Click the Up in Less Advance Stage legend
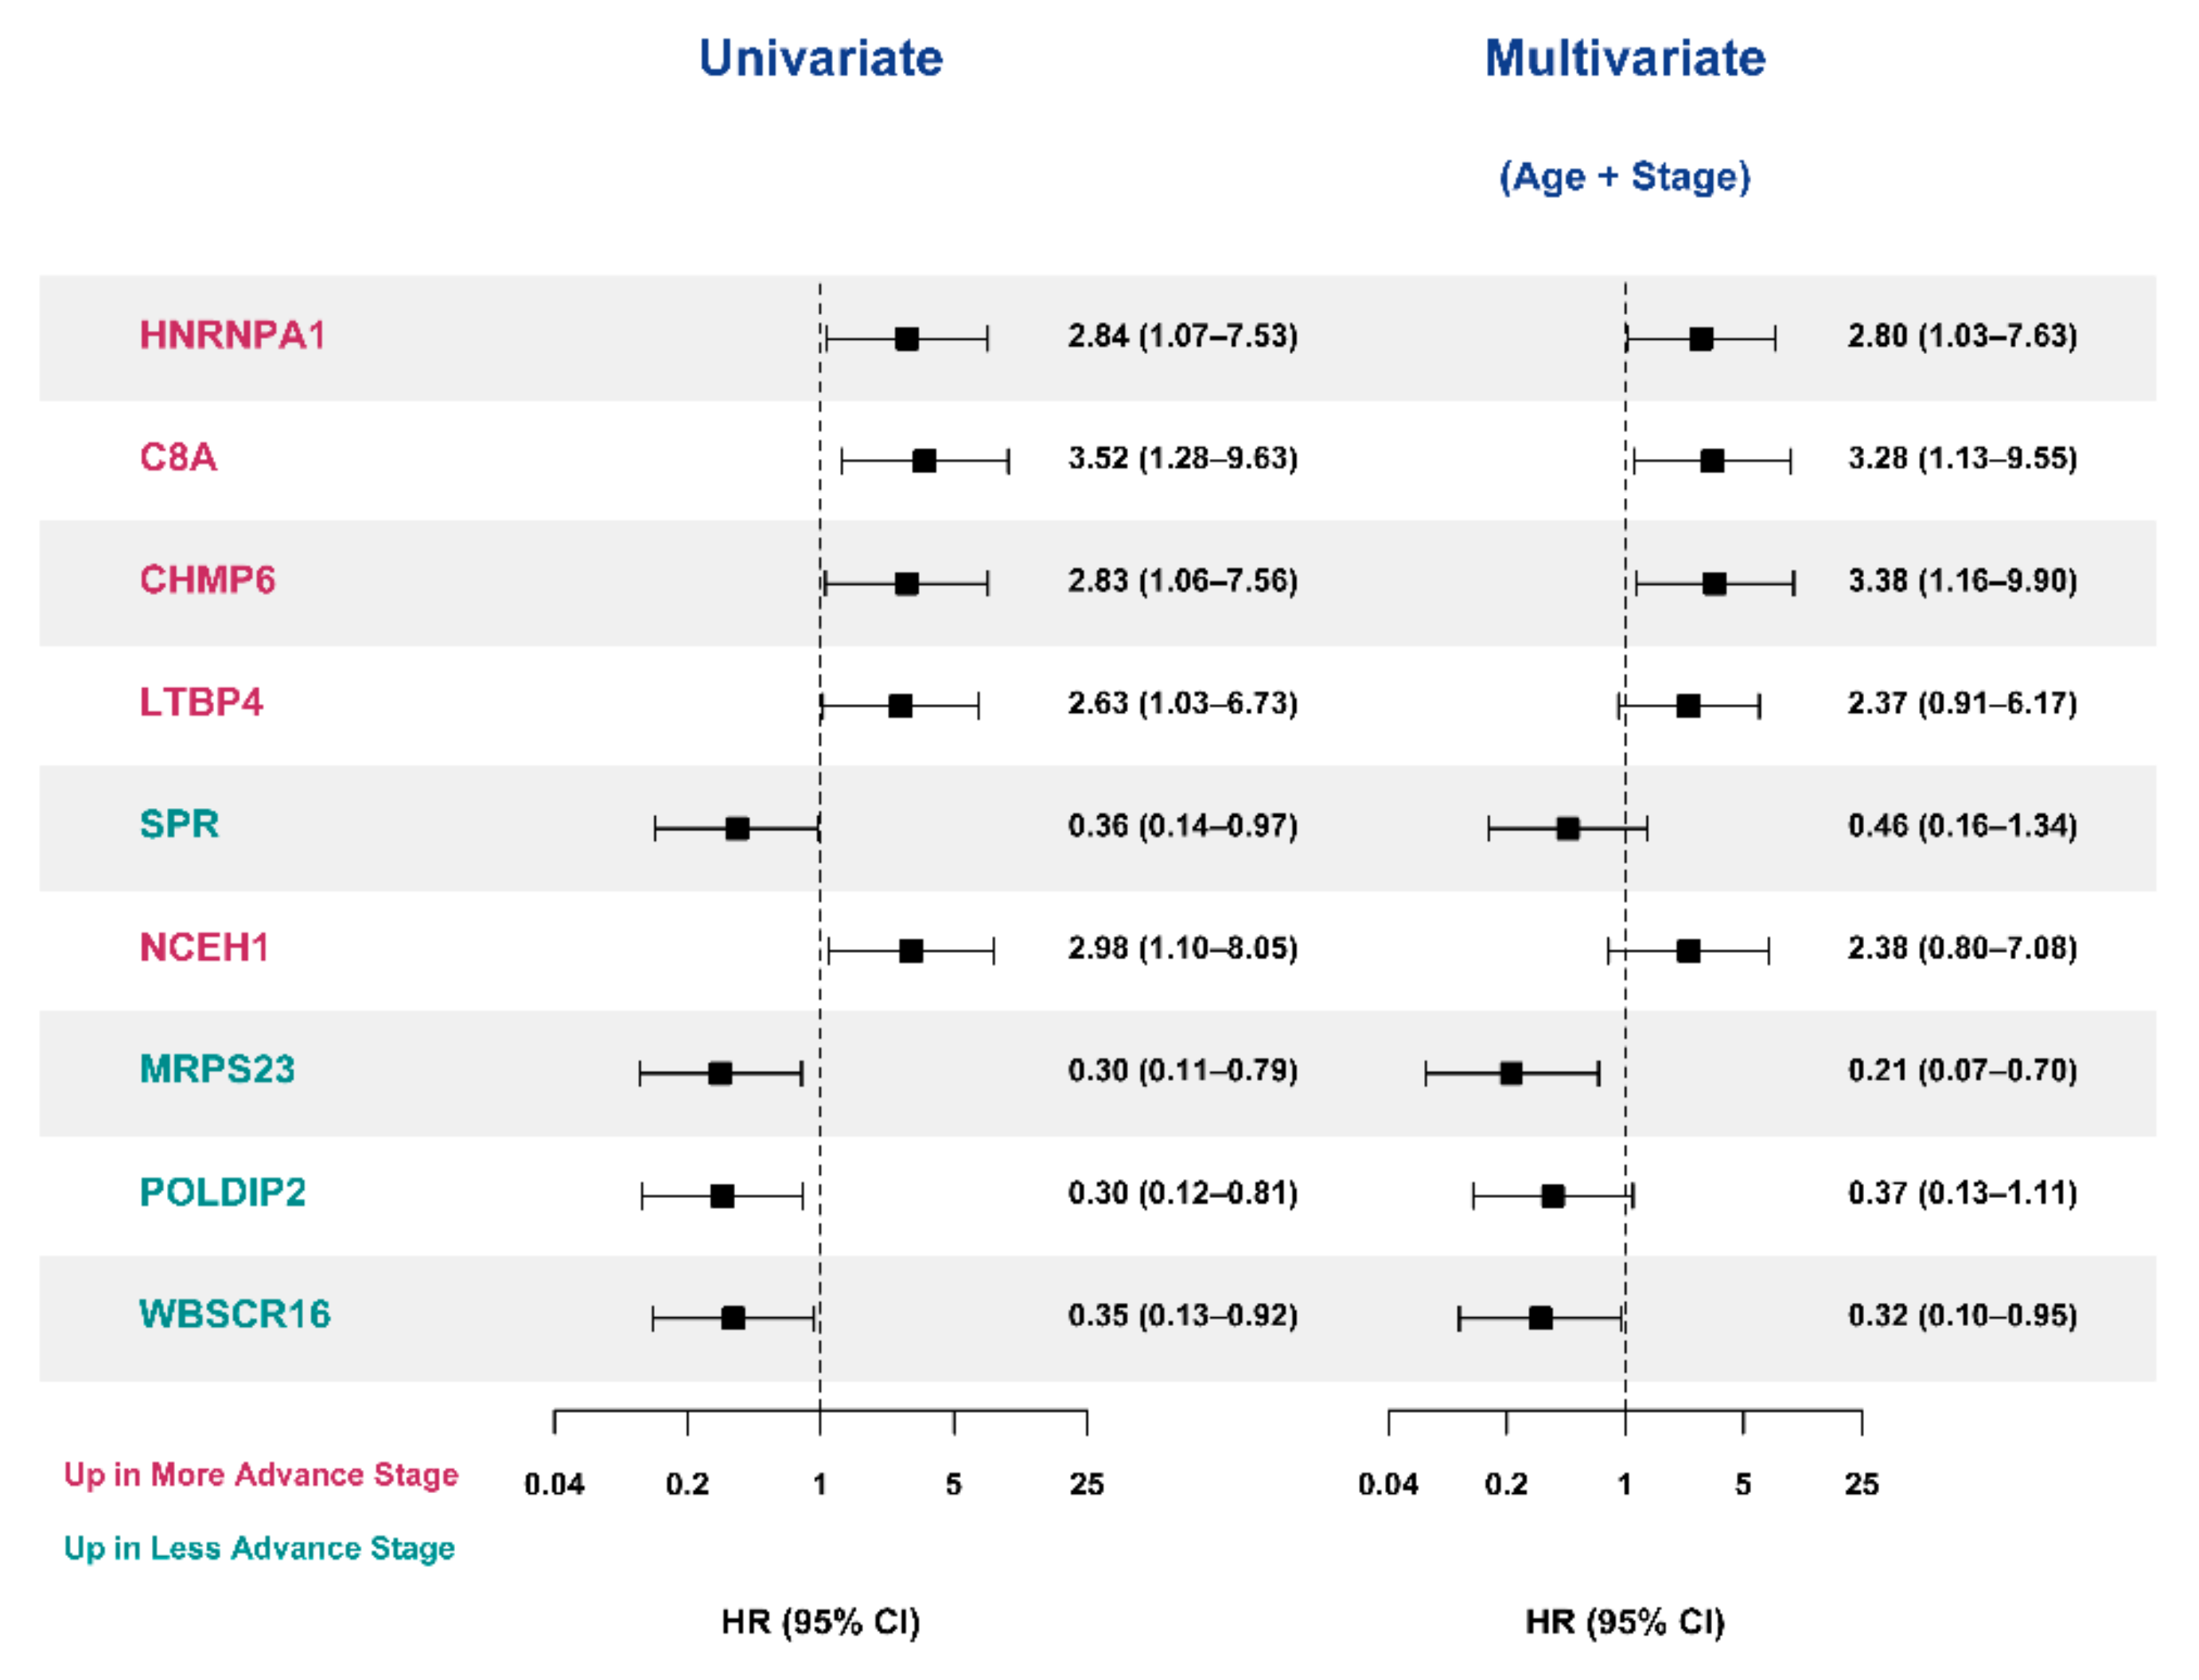The image size is (2199, 1680). 259,1548
